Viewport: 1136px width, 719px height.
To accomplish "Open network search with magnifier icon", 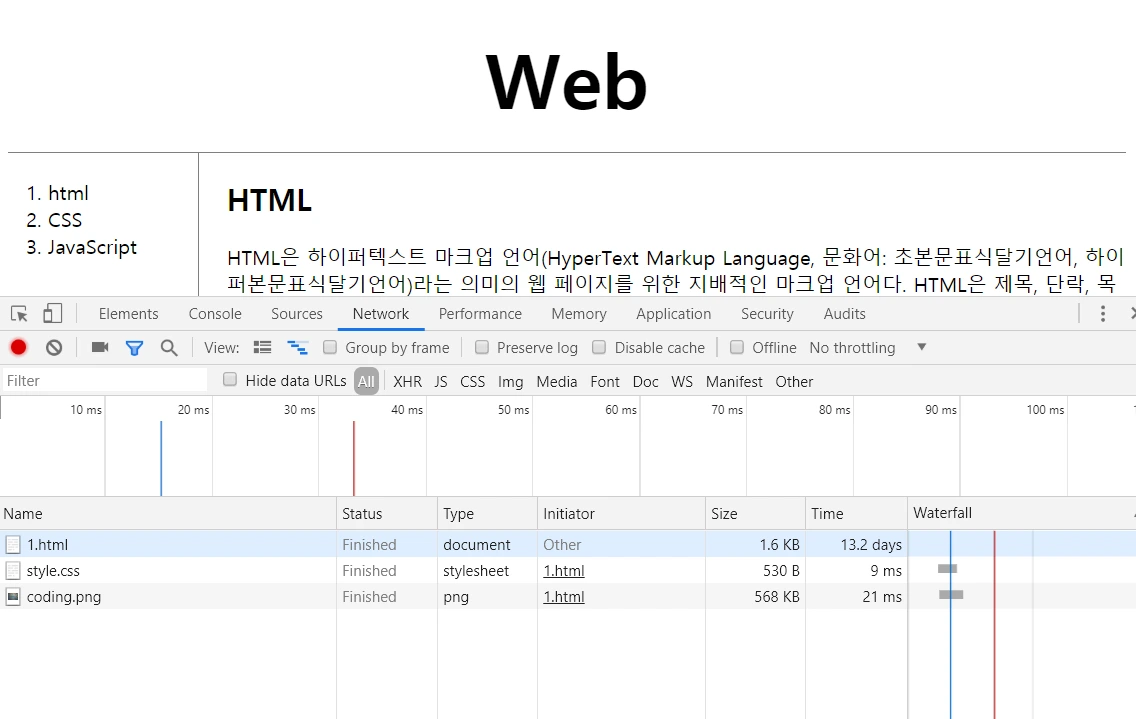I will 169,348.
